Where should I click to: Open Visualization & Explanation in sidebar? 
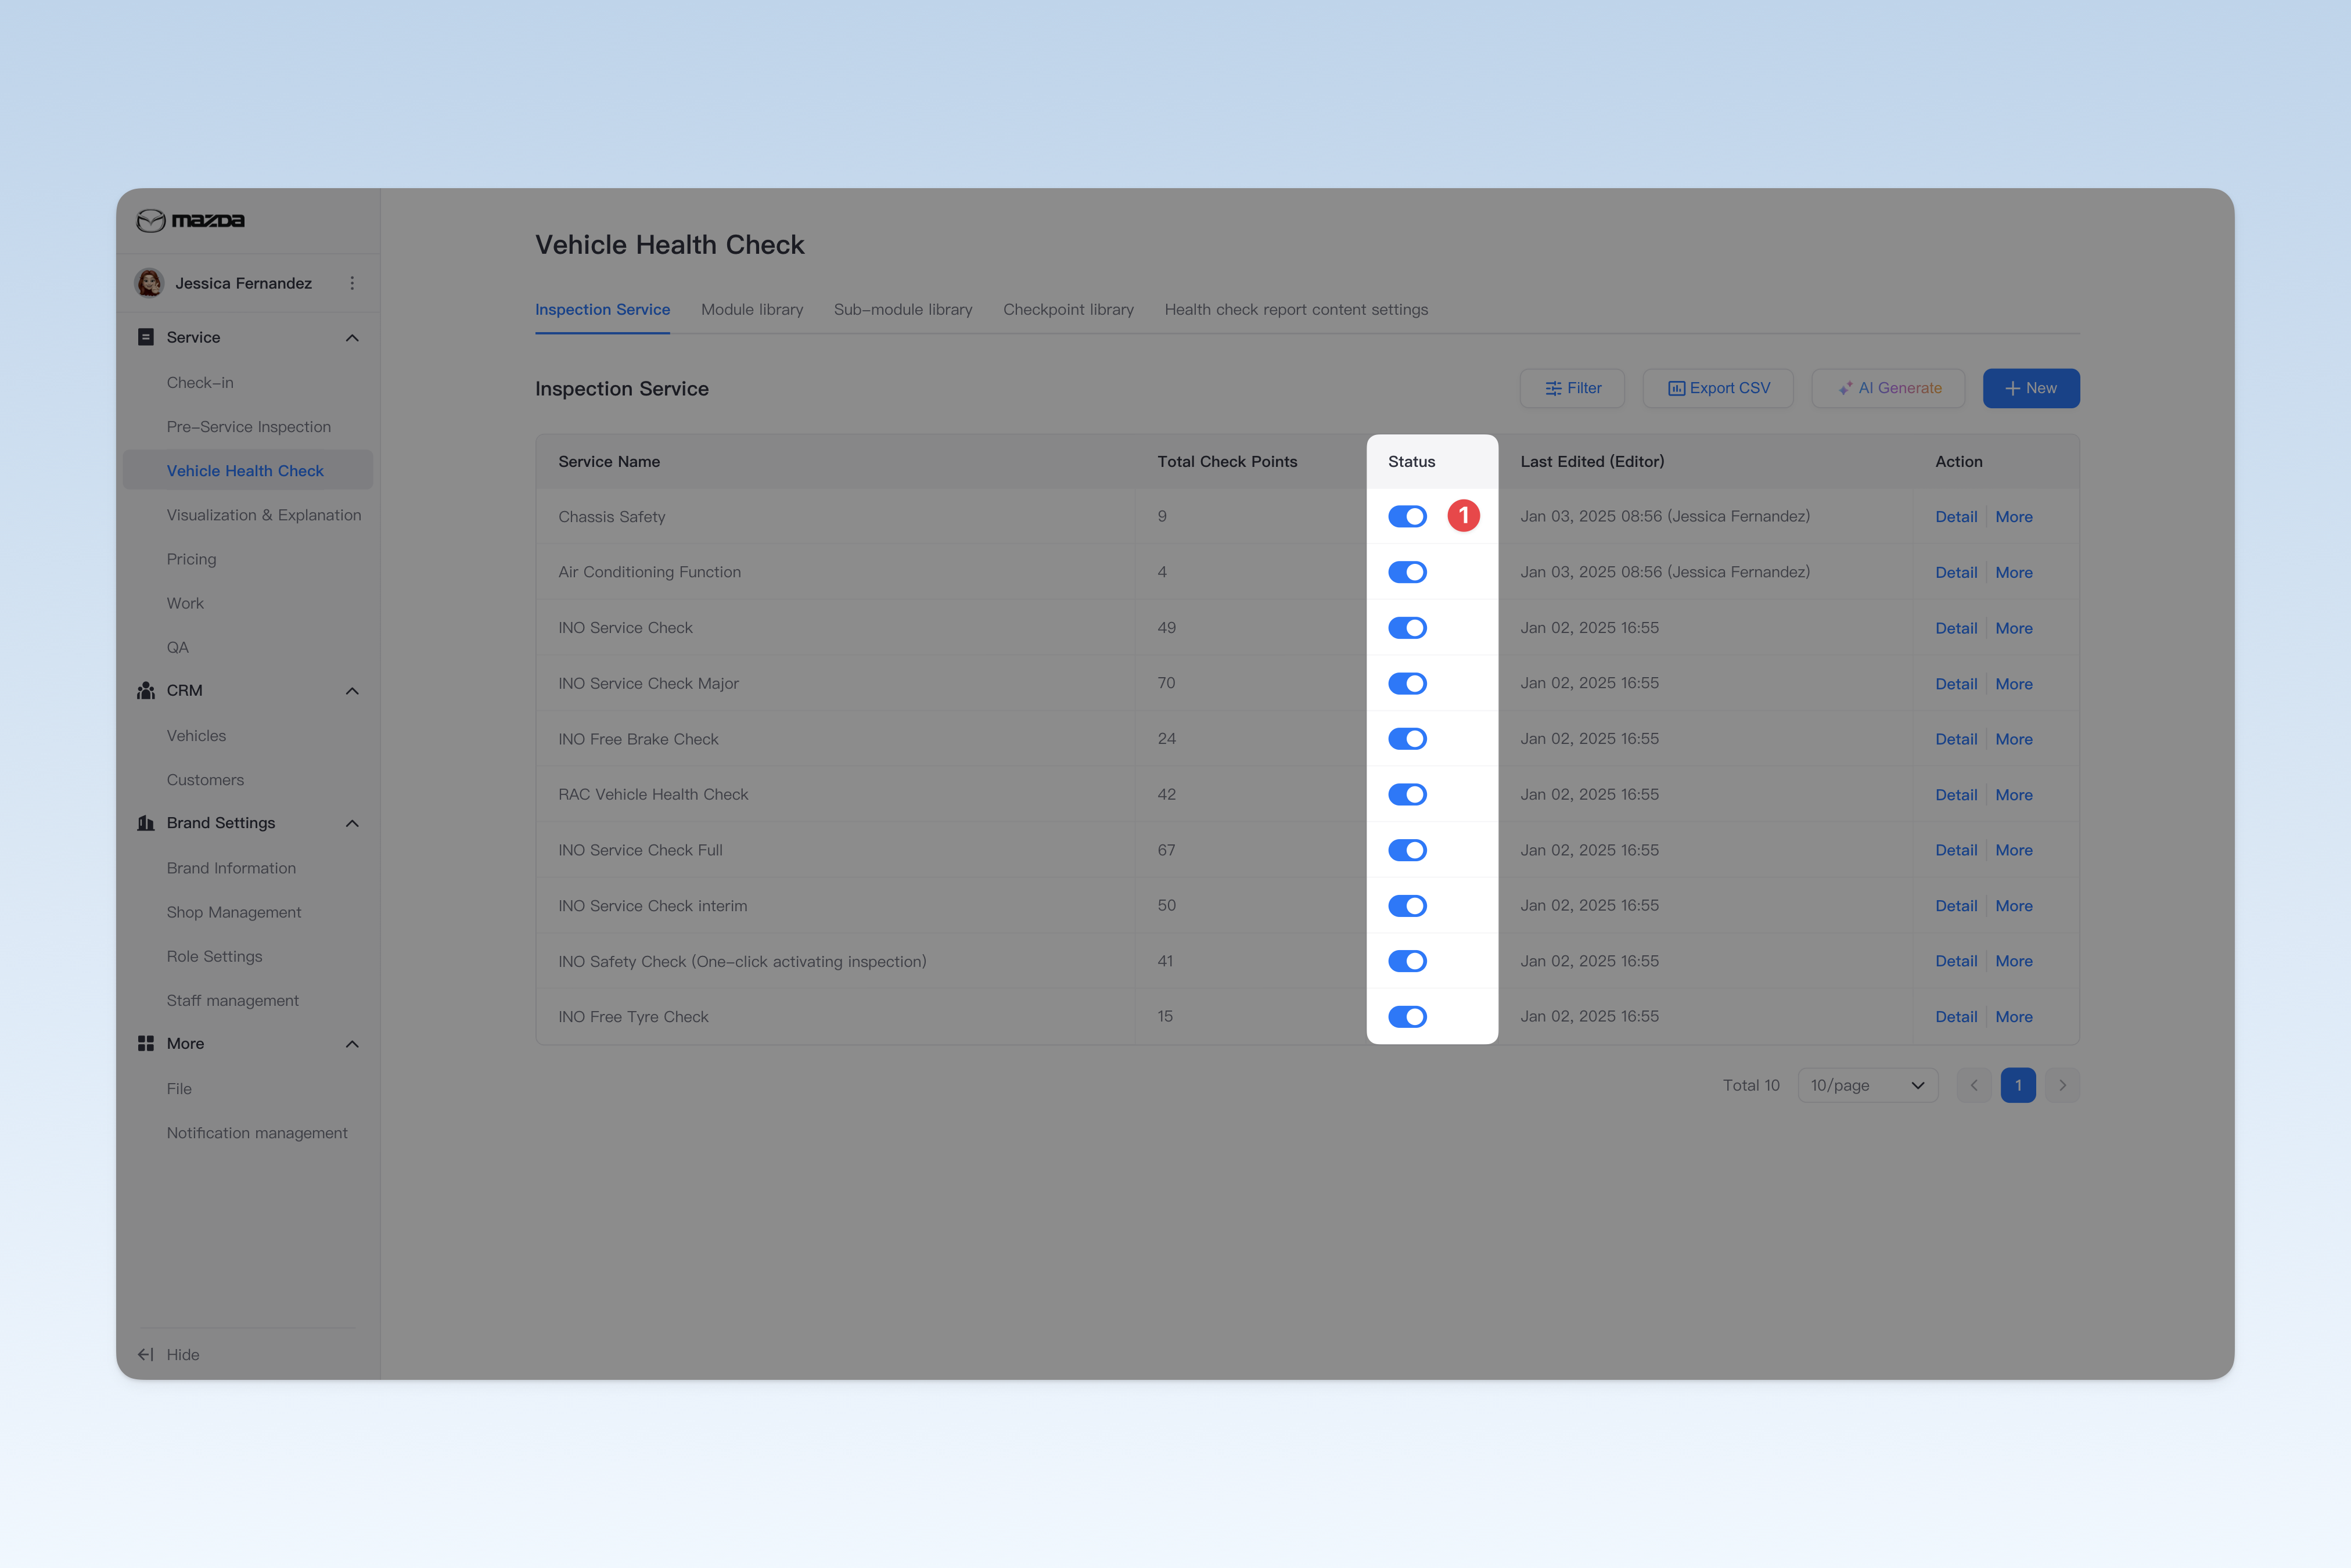click(248, 515)
